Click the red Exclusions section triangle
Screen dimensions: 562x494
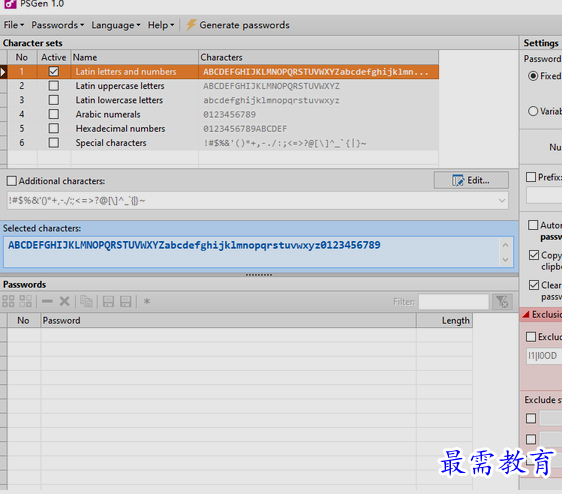click(526, 314)
